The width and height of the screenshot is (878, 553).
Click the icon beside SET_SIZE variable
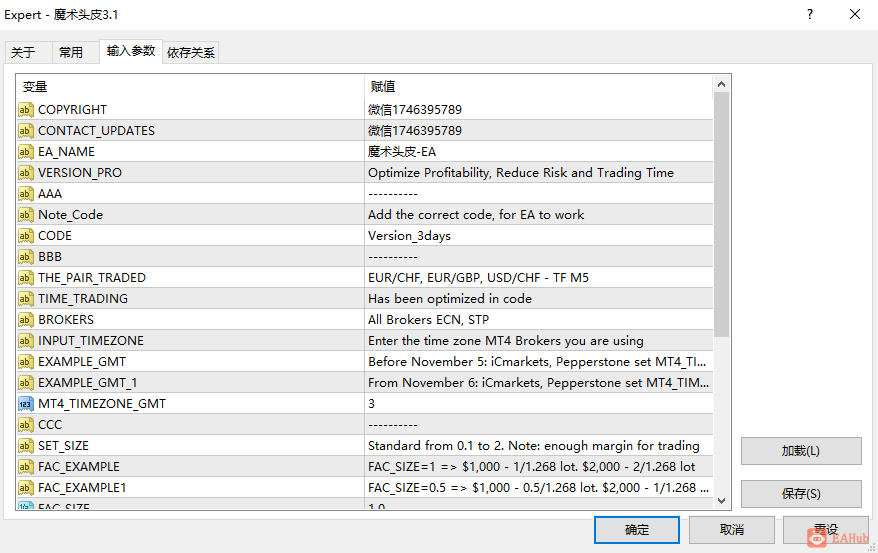coord(26,446)
